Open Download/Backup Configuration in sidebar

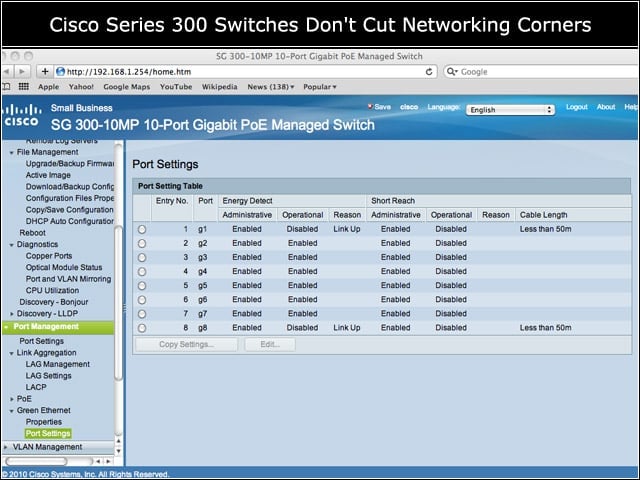coord(70,187)
